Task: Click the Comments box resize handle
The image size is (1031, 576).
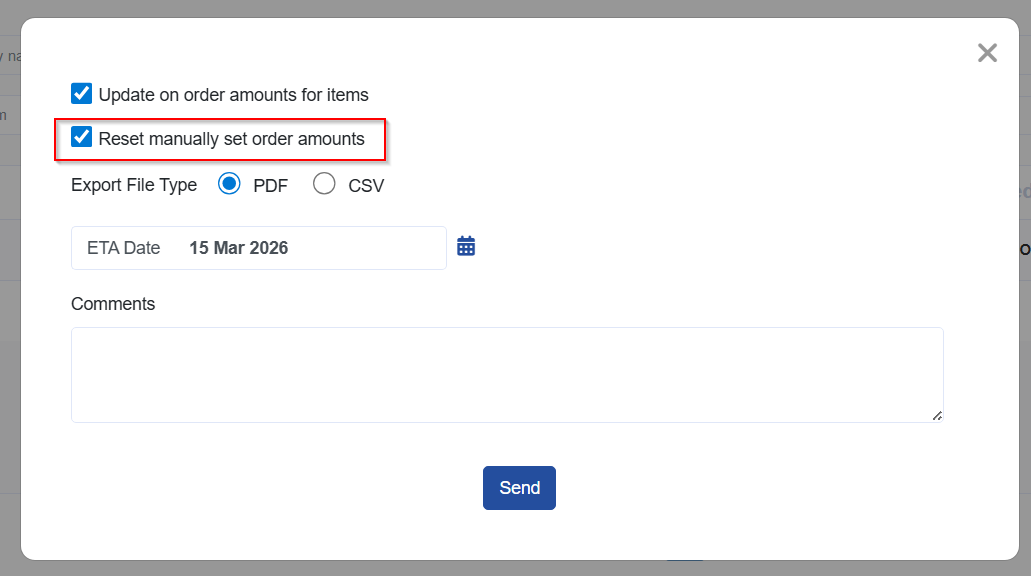Action: [x=937, y=416]
